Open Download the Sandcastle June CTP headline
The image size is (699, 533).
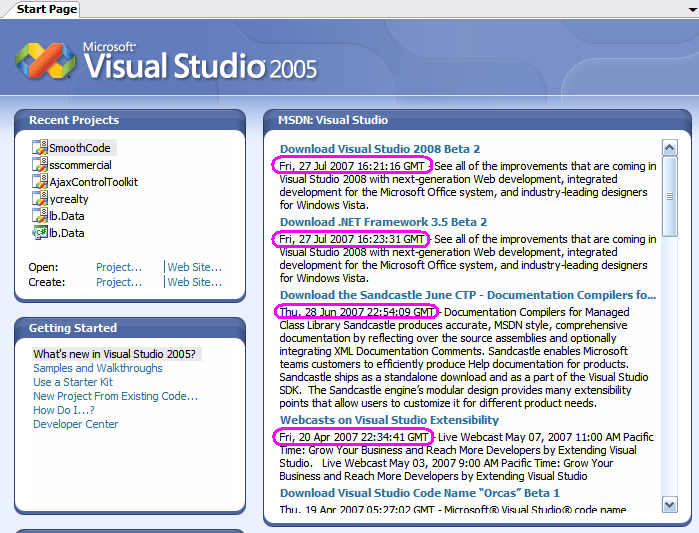coord(468,295)
